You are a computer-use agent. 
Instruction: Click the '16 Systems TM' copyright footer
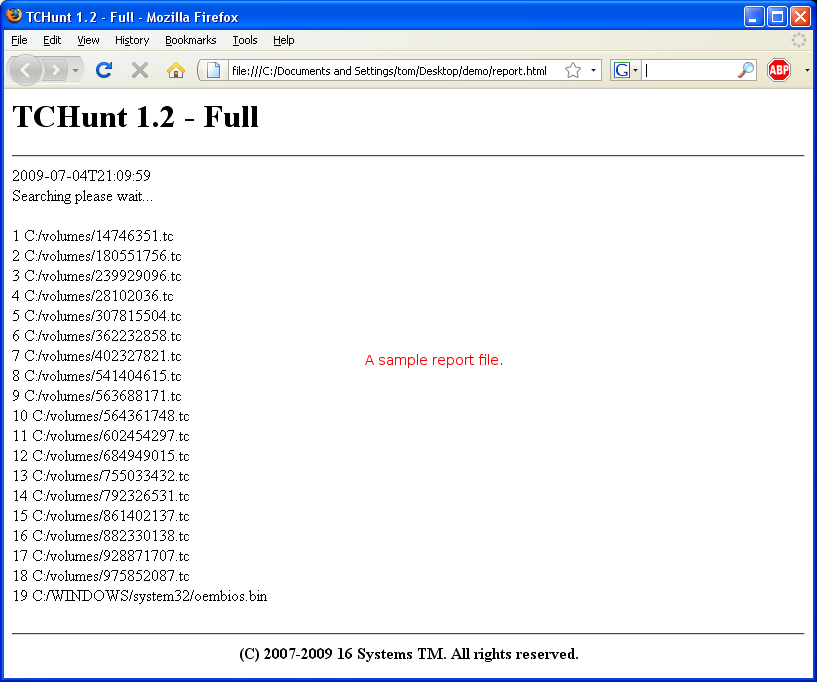pyautogui.click(x=409, y=654)
